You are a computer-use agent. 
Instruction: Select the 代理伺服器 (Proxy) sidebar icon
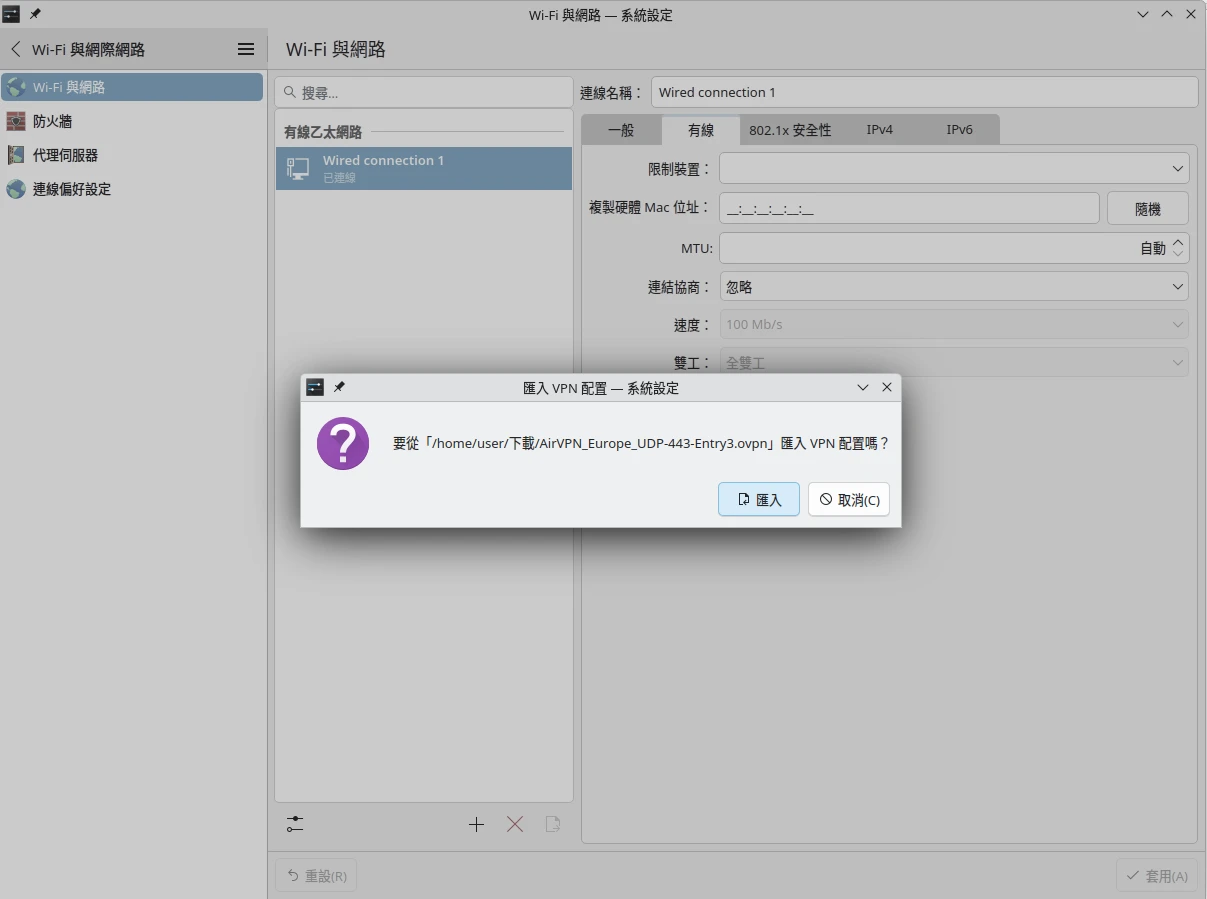[16, 155]
